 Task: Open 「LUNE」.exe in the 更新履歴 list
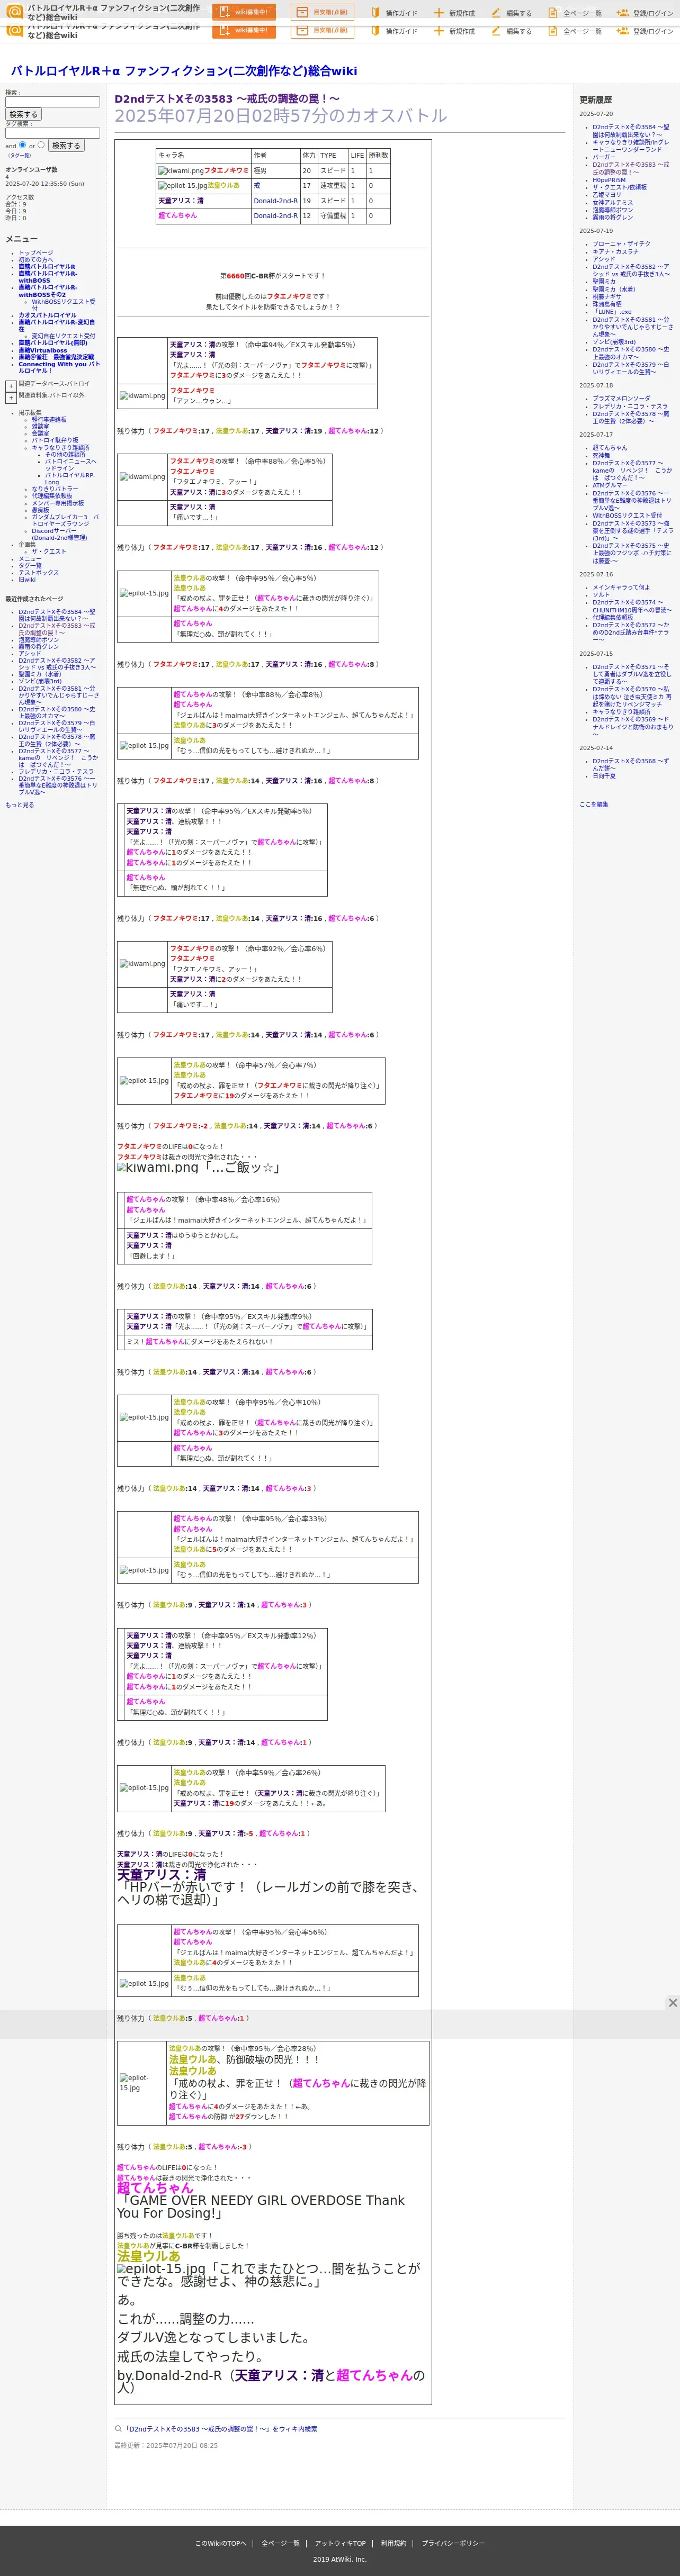pos(611,312)
